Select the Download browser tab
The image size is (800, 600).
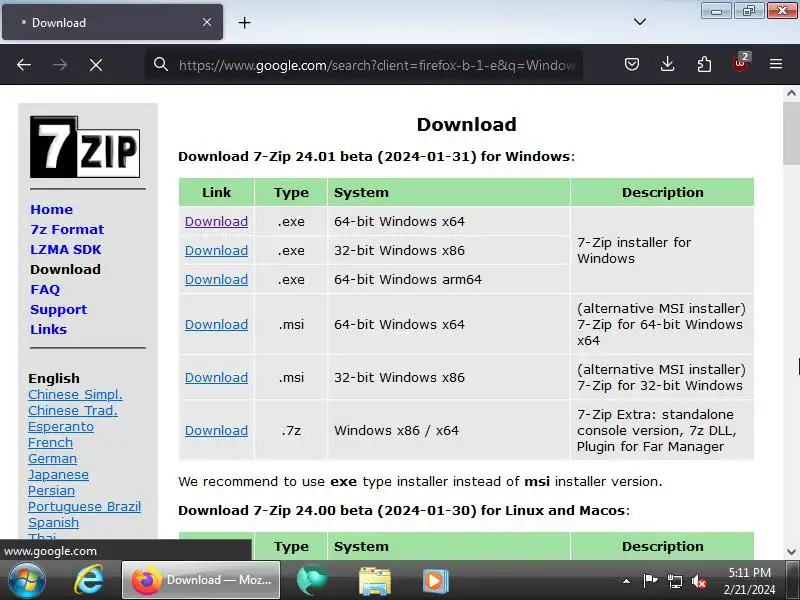tap(112, 22)
